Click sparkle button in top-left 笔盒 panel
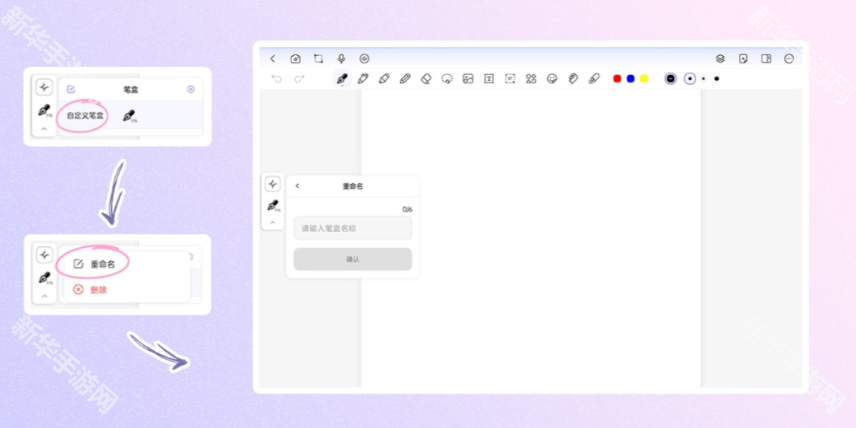Viewport: 856px width, 428px height. coord(44,87)
